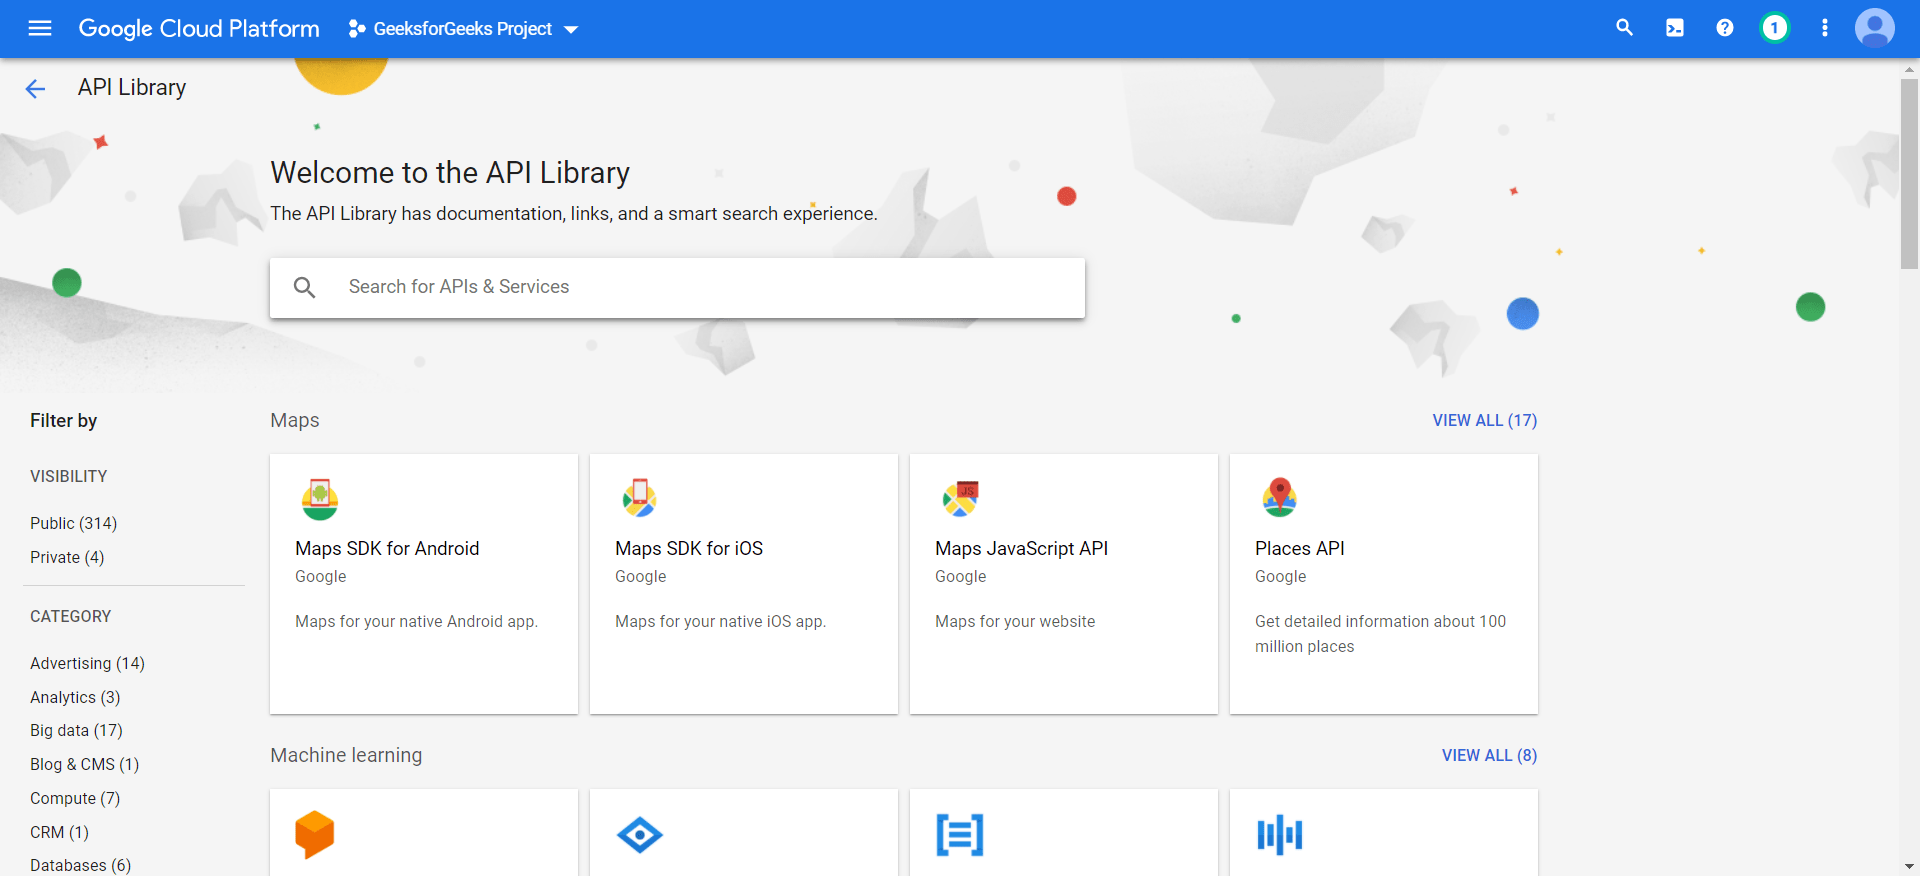
Task: Select the Databases (6) category
Action: click(80, 865)
